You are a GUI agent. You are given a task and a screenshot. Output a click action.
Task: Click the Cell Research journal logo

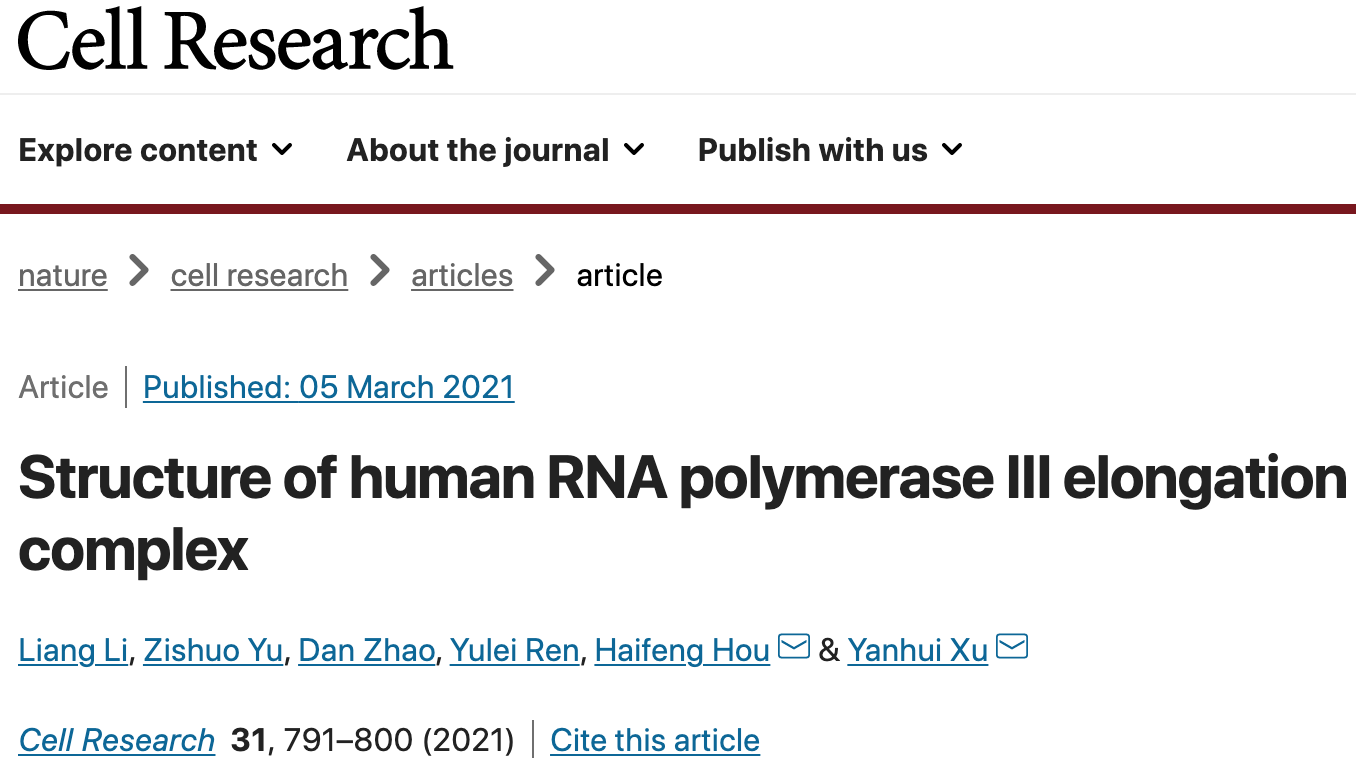coord(235,40)
